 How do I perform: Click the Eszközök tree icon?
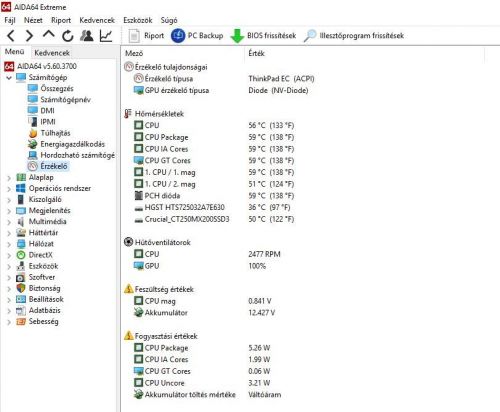point(21,266)
